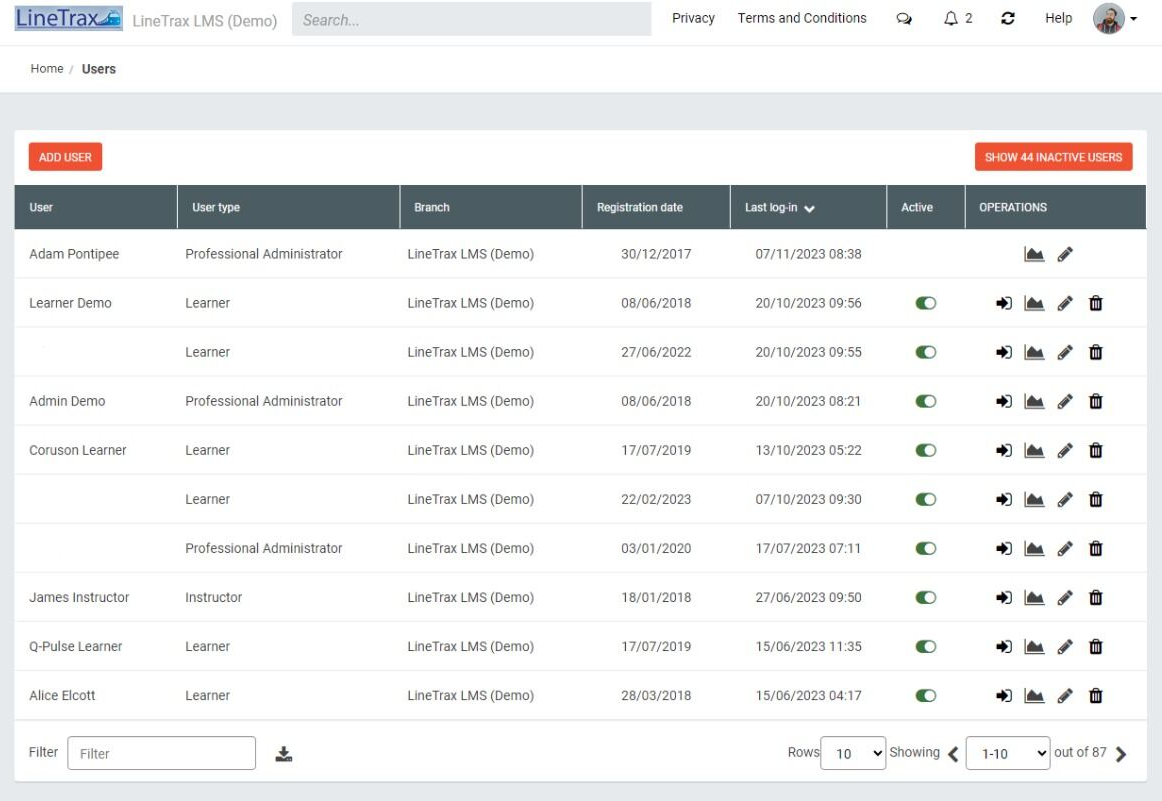This screenshot has height=801, width=1162.
Task: Toggle Active for user registered 03/01/2020
Action: pyautogui.click(x=926, y=548)
